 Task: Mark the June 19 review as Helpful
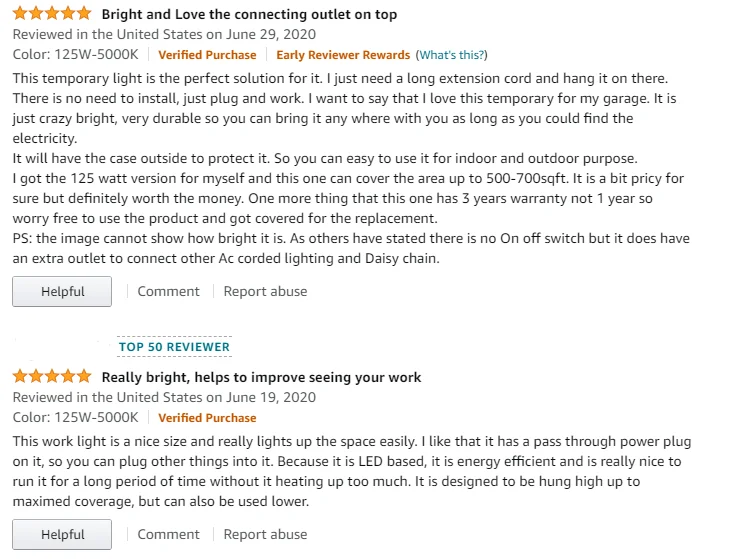(x=62, y=534)
